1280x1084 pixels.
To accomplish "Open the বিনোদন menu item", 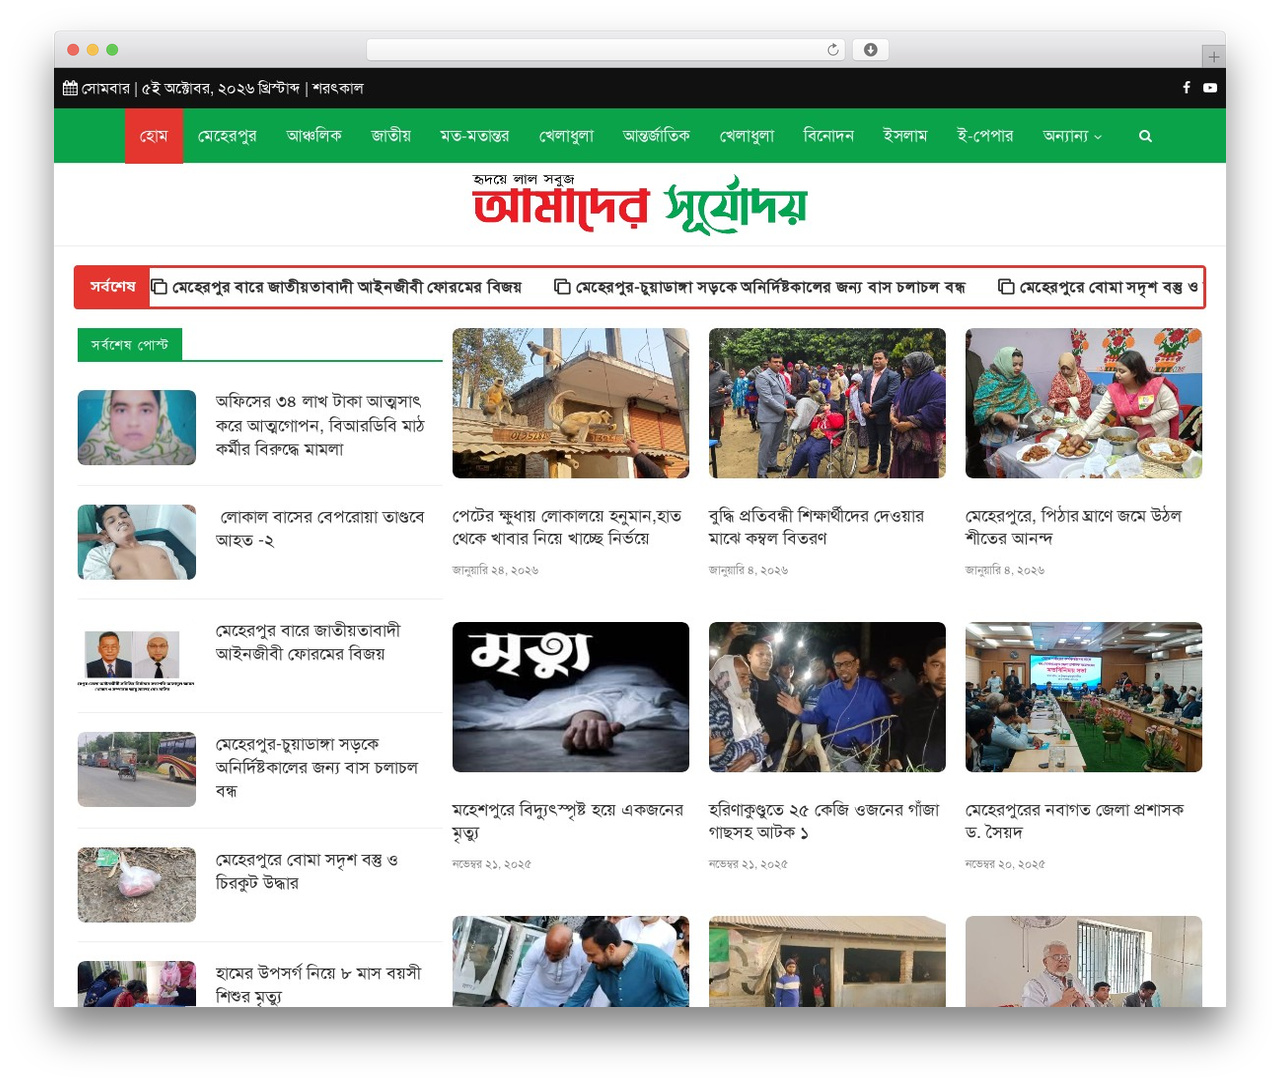I will (x=829, y=136).
